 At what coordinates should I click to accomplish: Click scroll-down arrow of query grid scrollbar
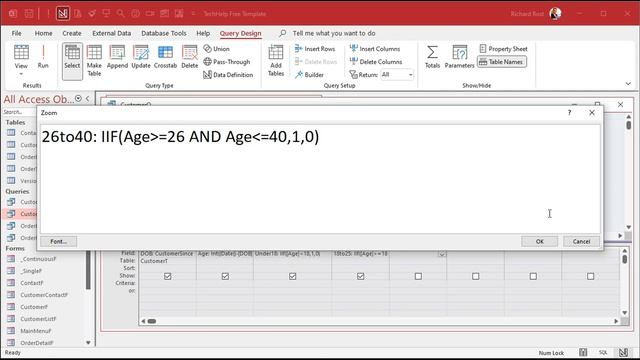click(624, 313)
